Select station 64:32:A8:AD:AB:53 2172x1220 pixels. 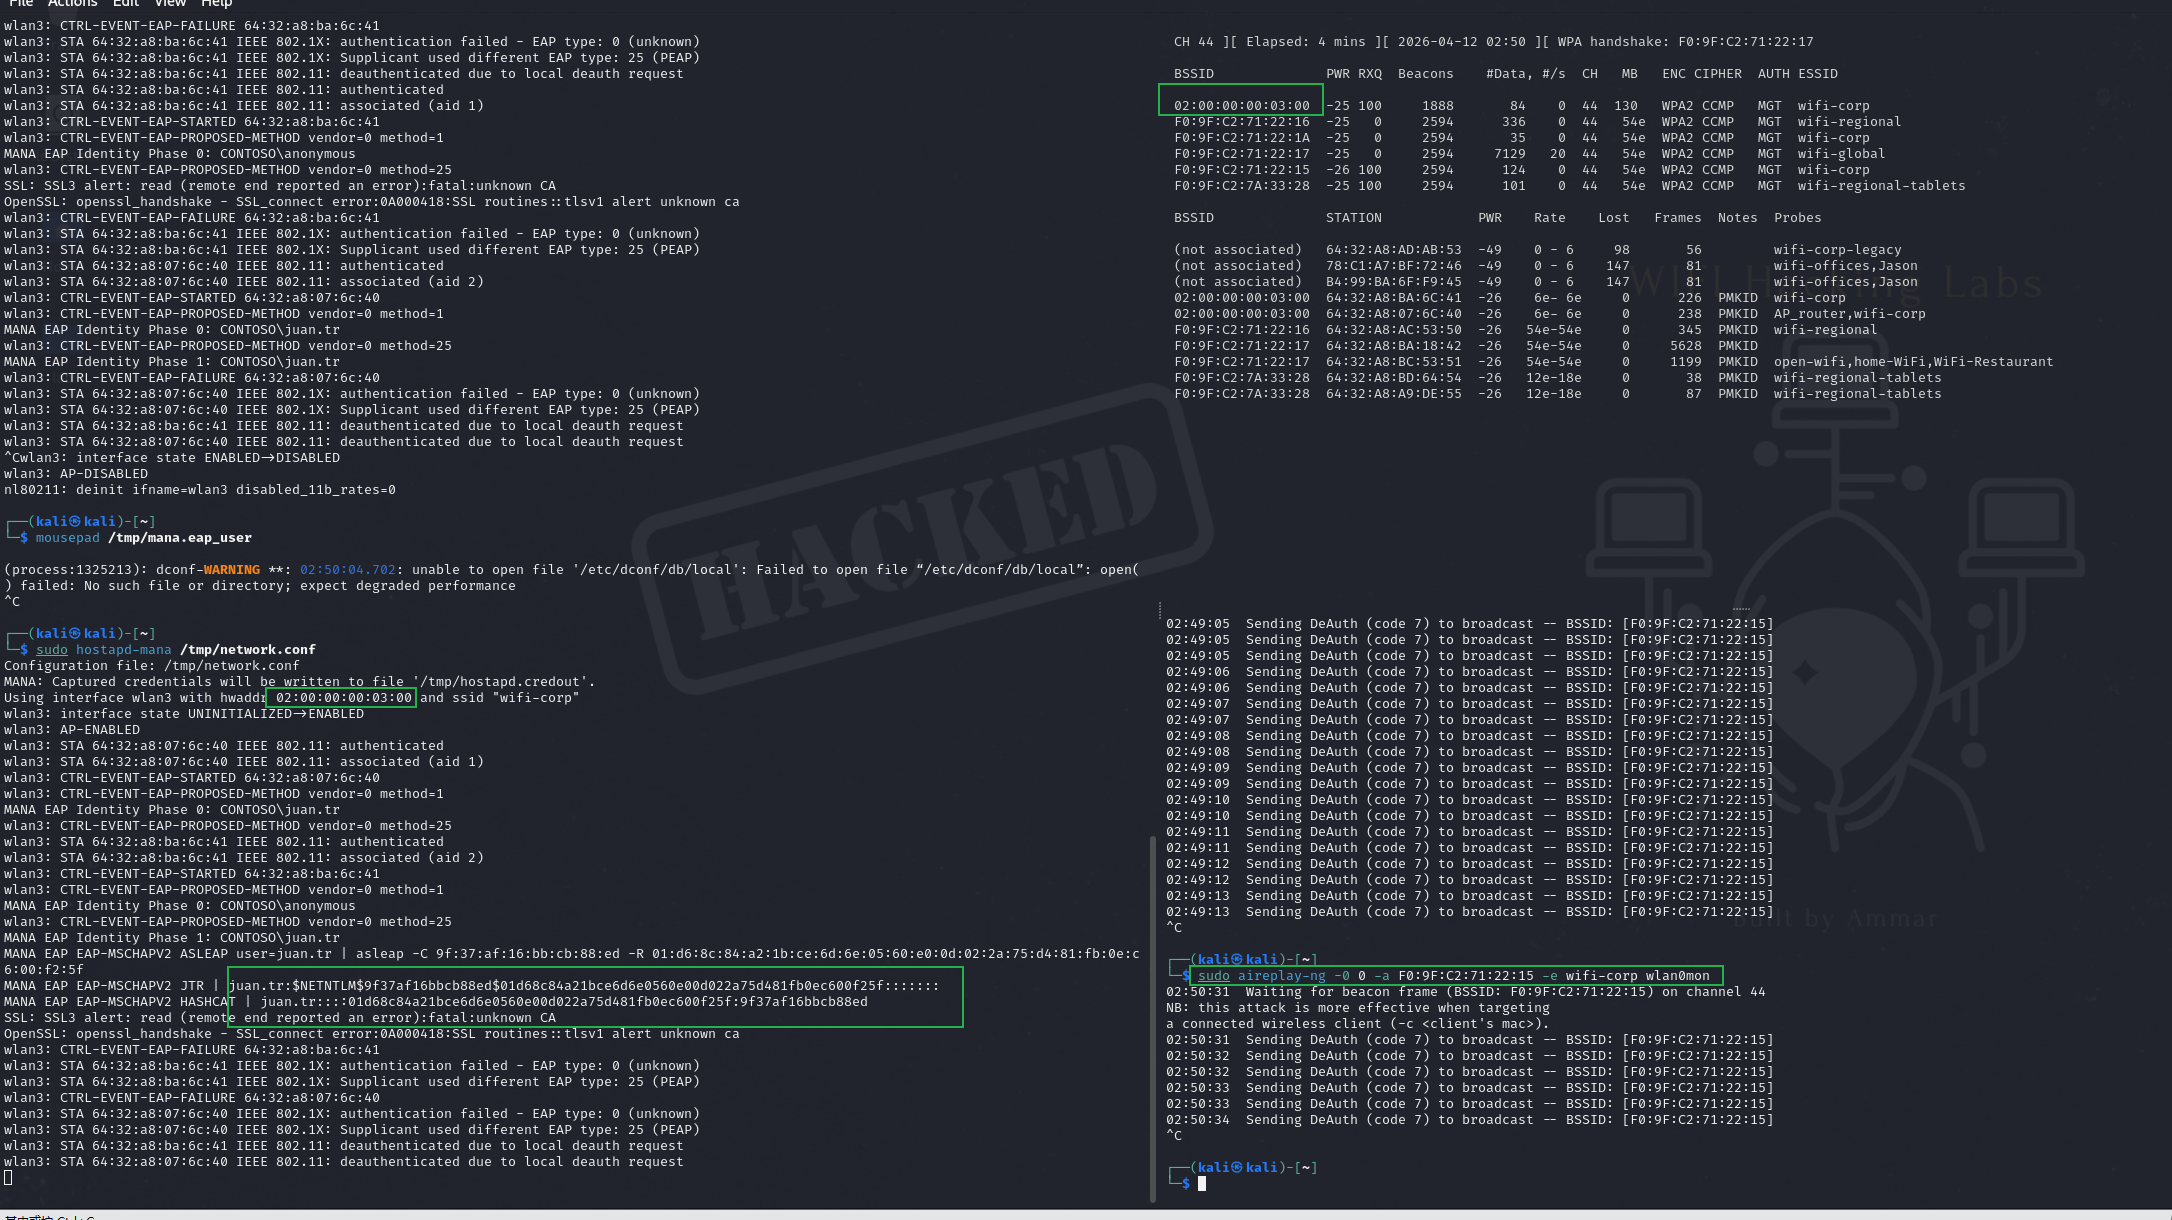1393,250
